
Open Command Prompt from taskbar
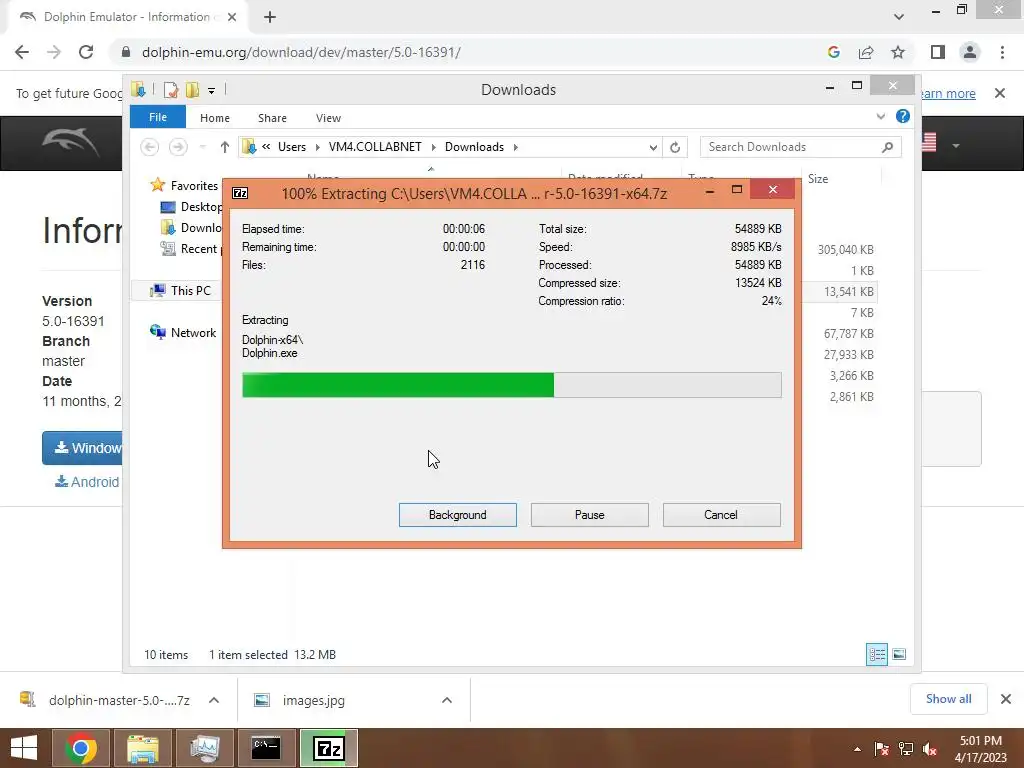tap(266, 748)
